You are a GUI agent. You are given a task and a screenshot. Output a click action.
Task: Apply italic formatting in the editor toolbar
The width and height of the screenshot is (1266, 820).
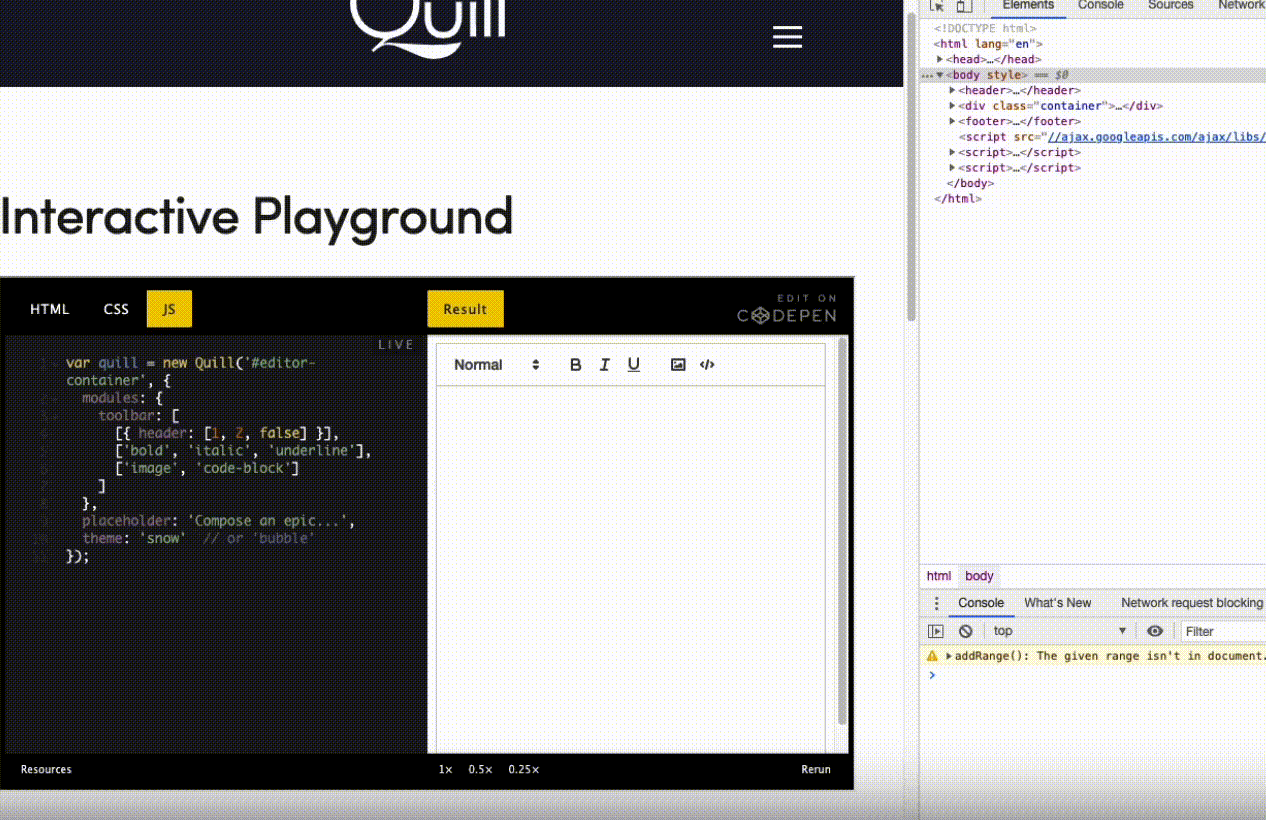tap(604, 365)
